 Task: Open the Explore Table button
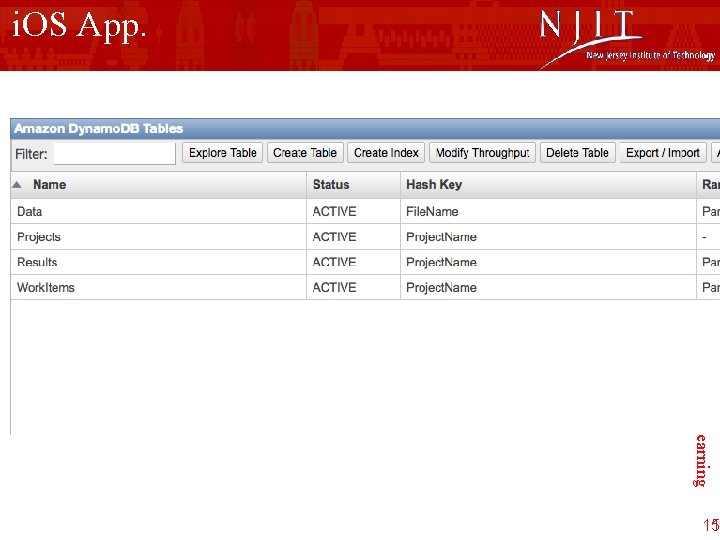[x=223, y=153]
